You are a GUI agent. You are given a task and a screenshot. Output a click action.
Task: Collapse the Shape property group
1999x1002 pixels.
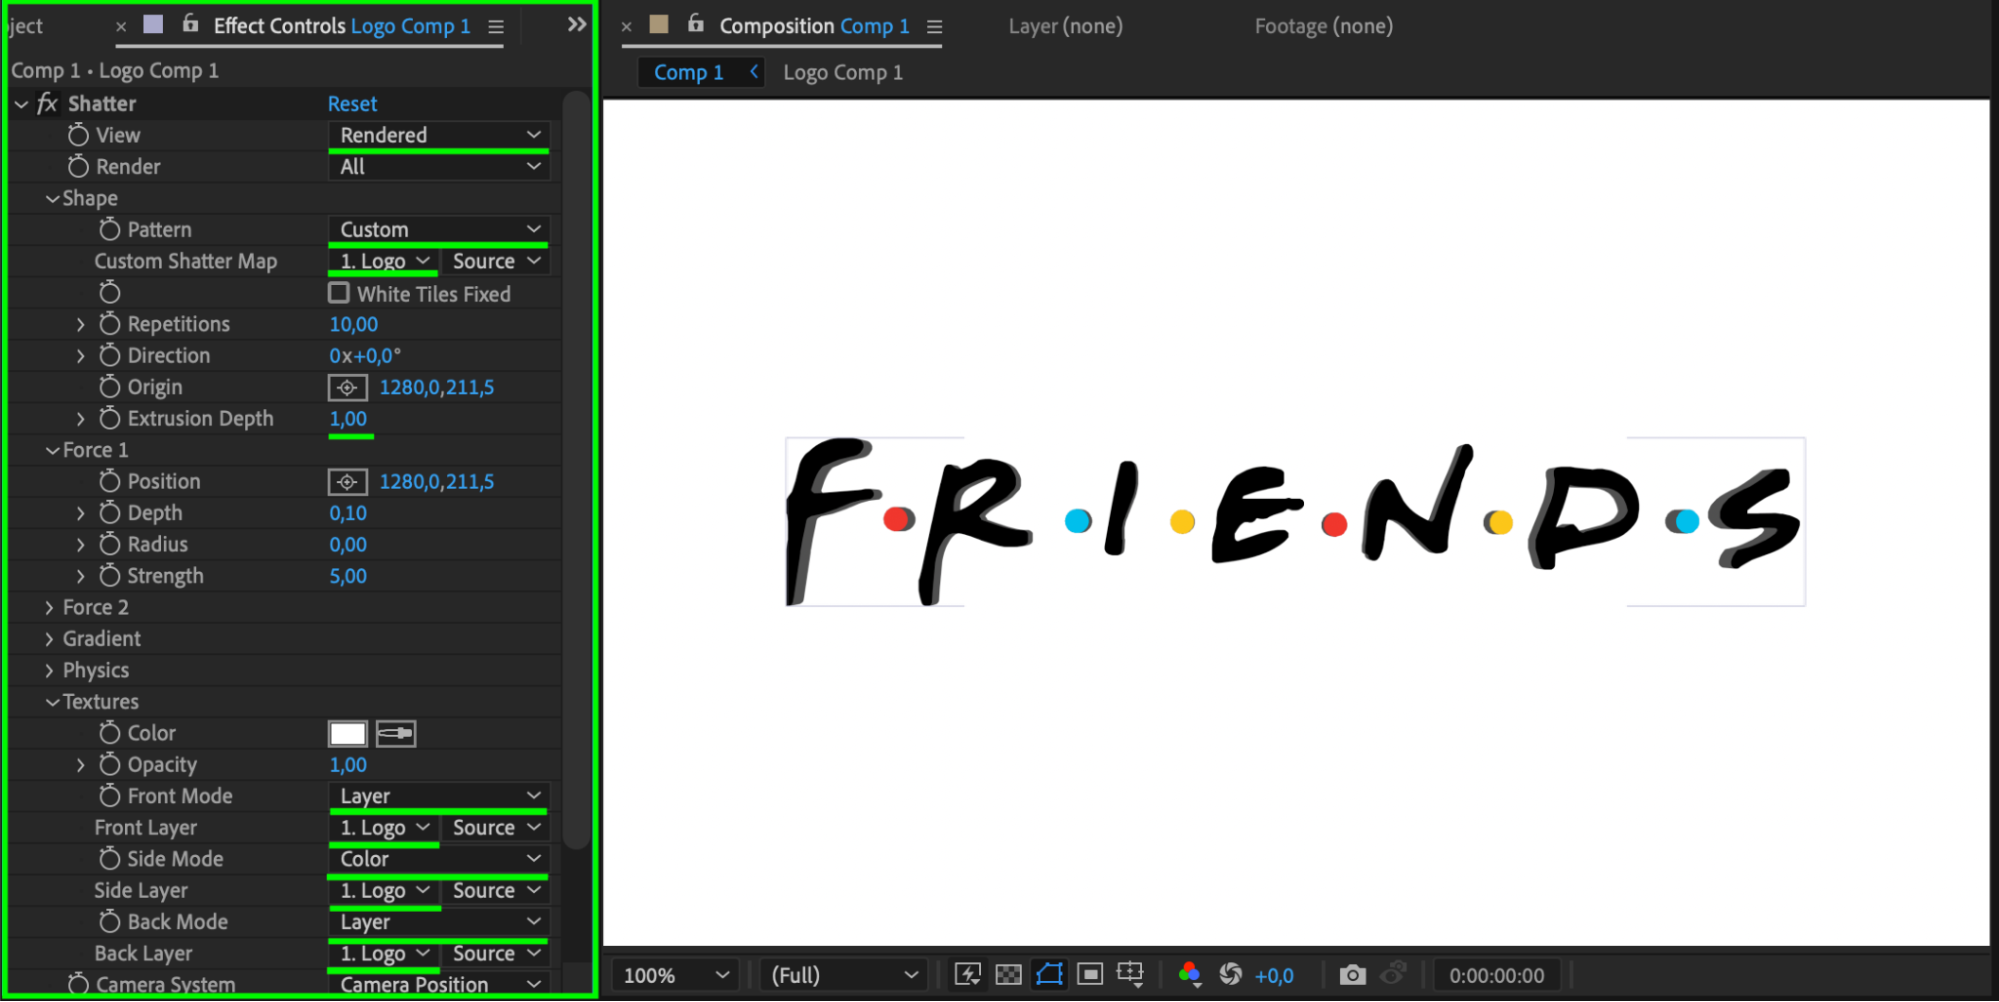[x=52, y=199]
